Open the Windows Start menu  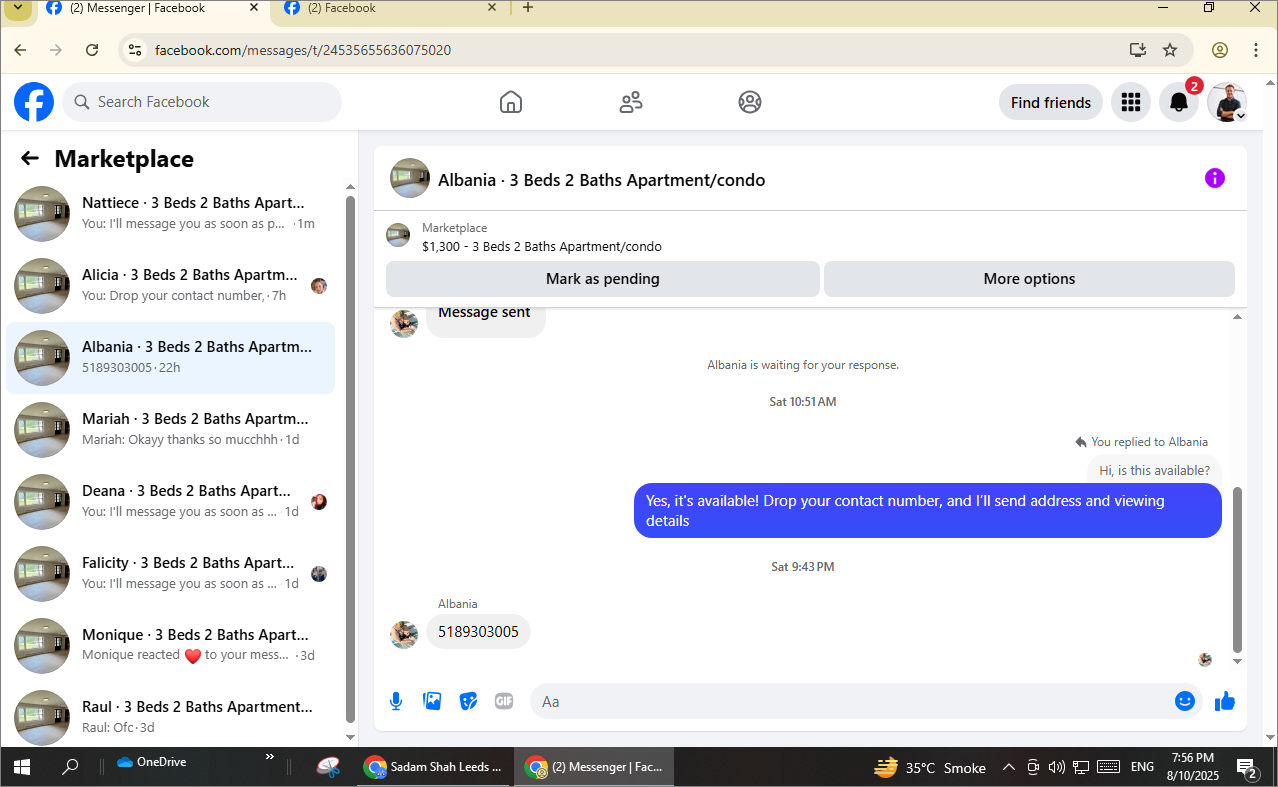(21, 767)
